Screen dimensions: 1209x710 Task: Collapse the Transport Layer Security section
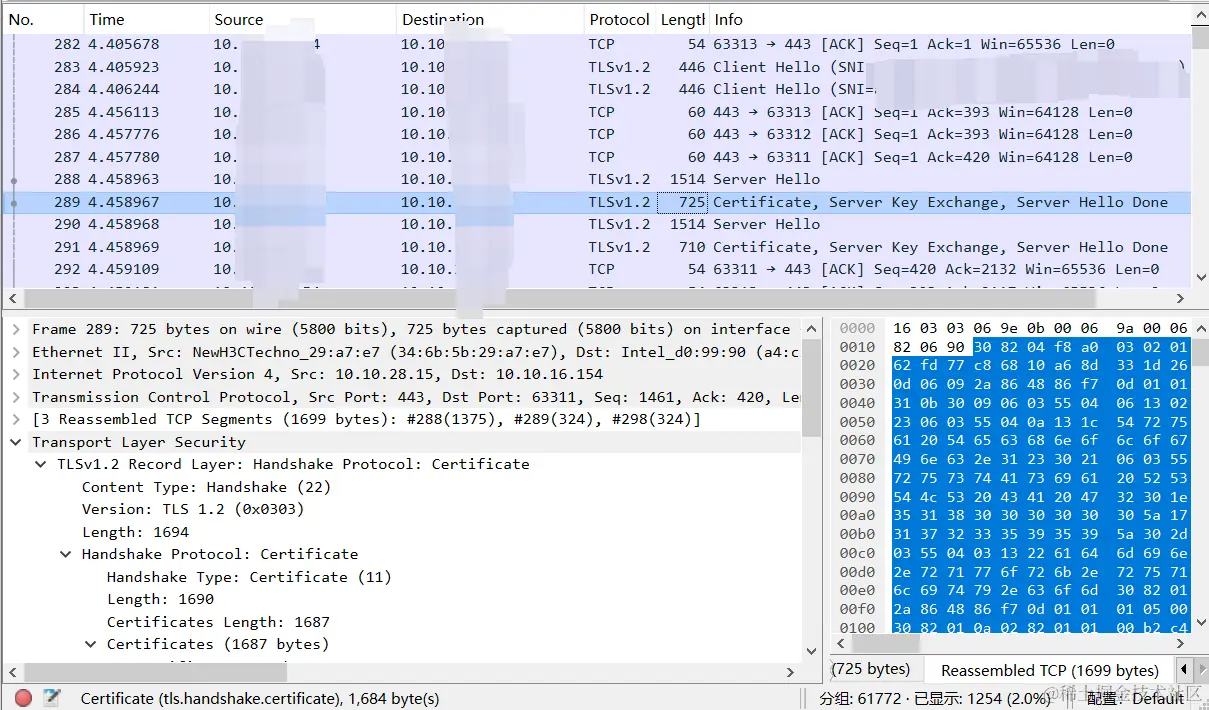(16, 442)
